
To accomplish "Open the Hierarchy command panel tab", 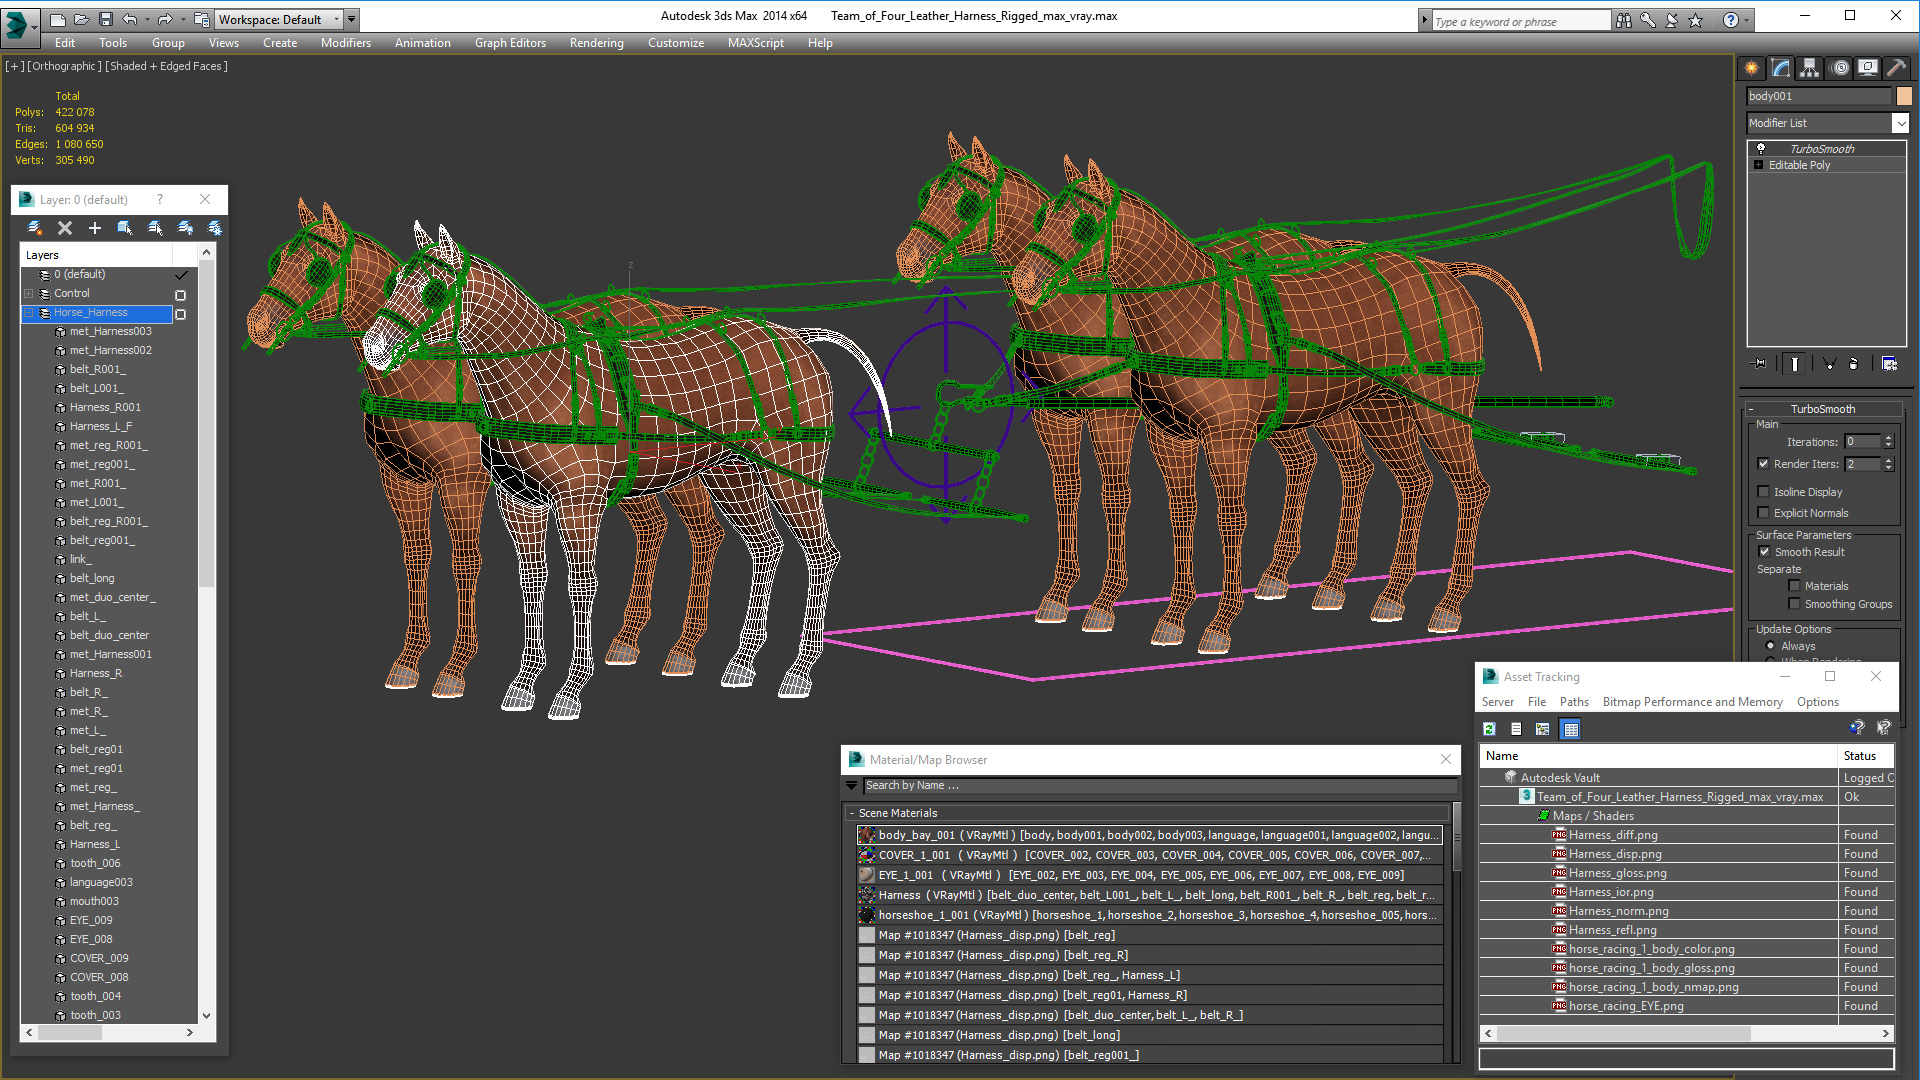I will (1809, 68).
